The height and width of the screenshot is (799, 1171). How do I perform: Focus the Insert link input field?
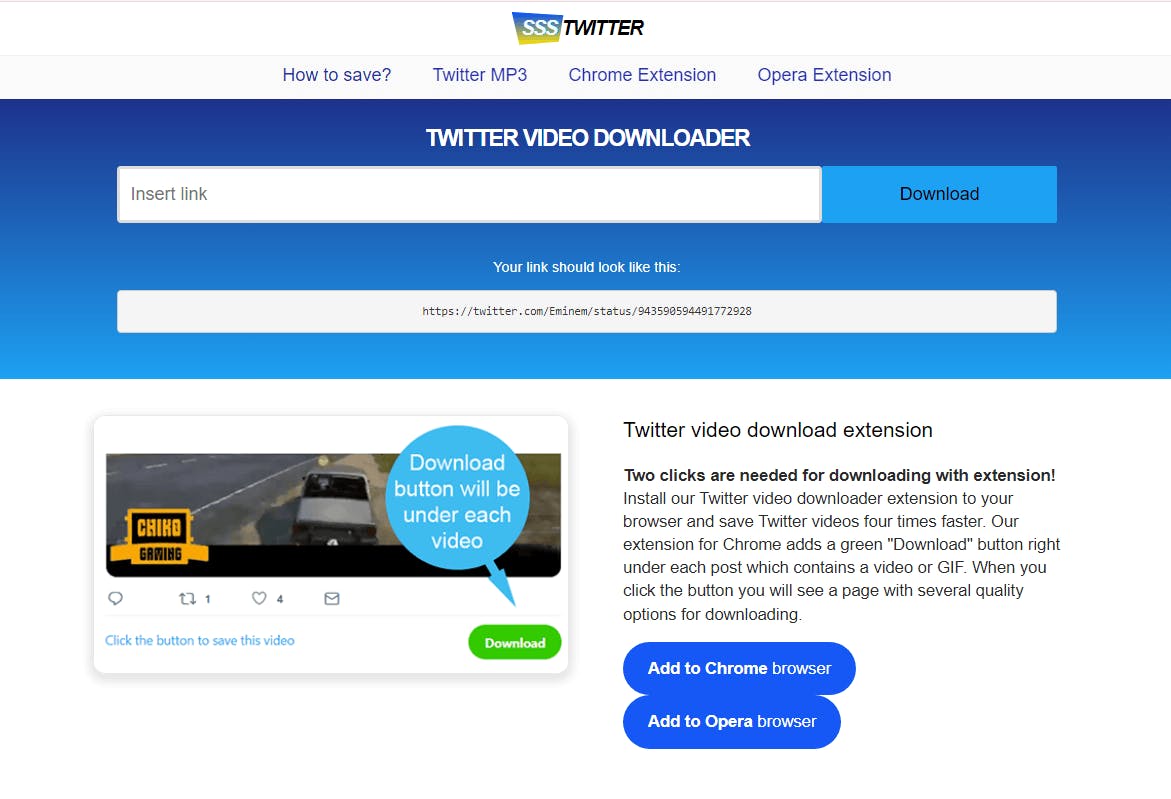[469, 194]
